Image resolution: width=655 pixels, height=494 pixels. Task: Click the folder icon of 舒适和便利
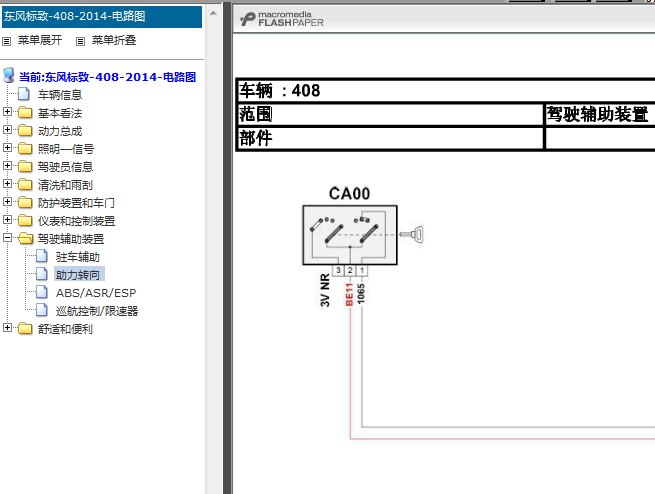tap(25, 328)
